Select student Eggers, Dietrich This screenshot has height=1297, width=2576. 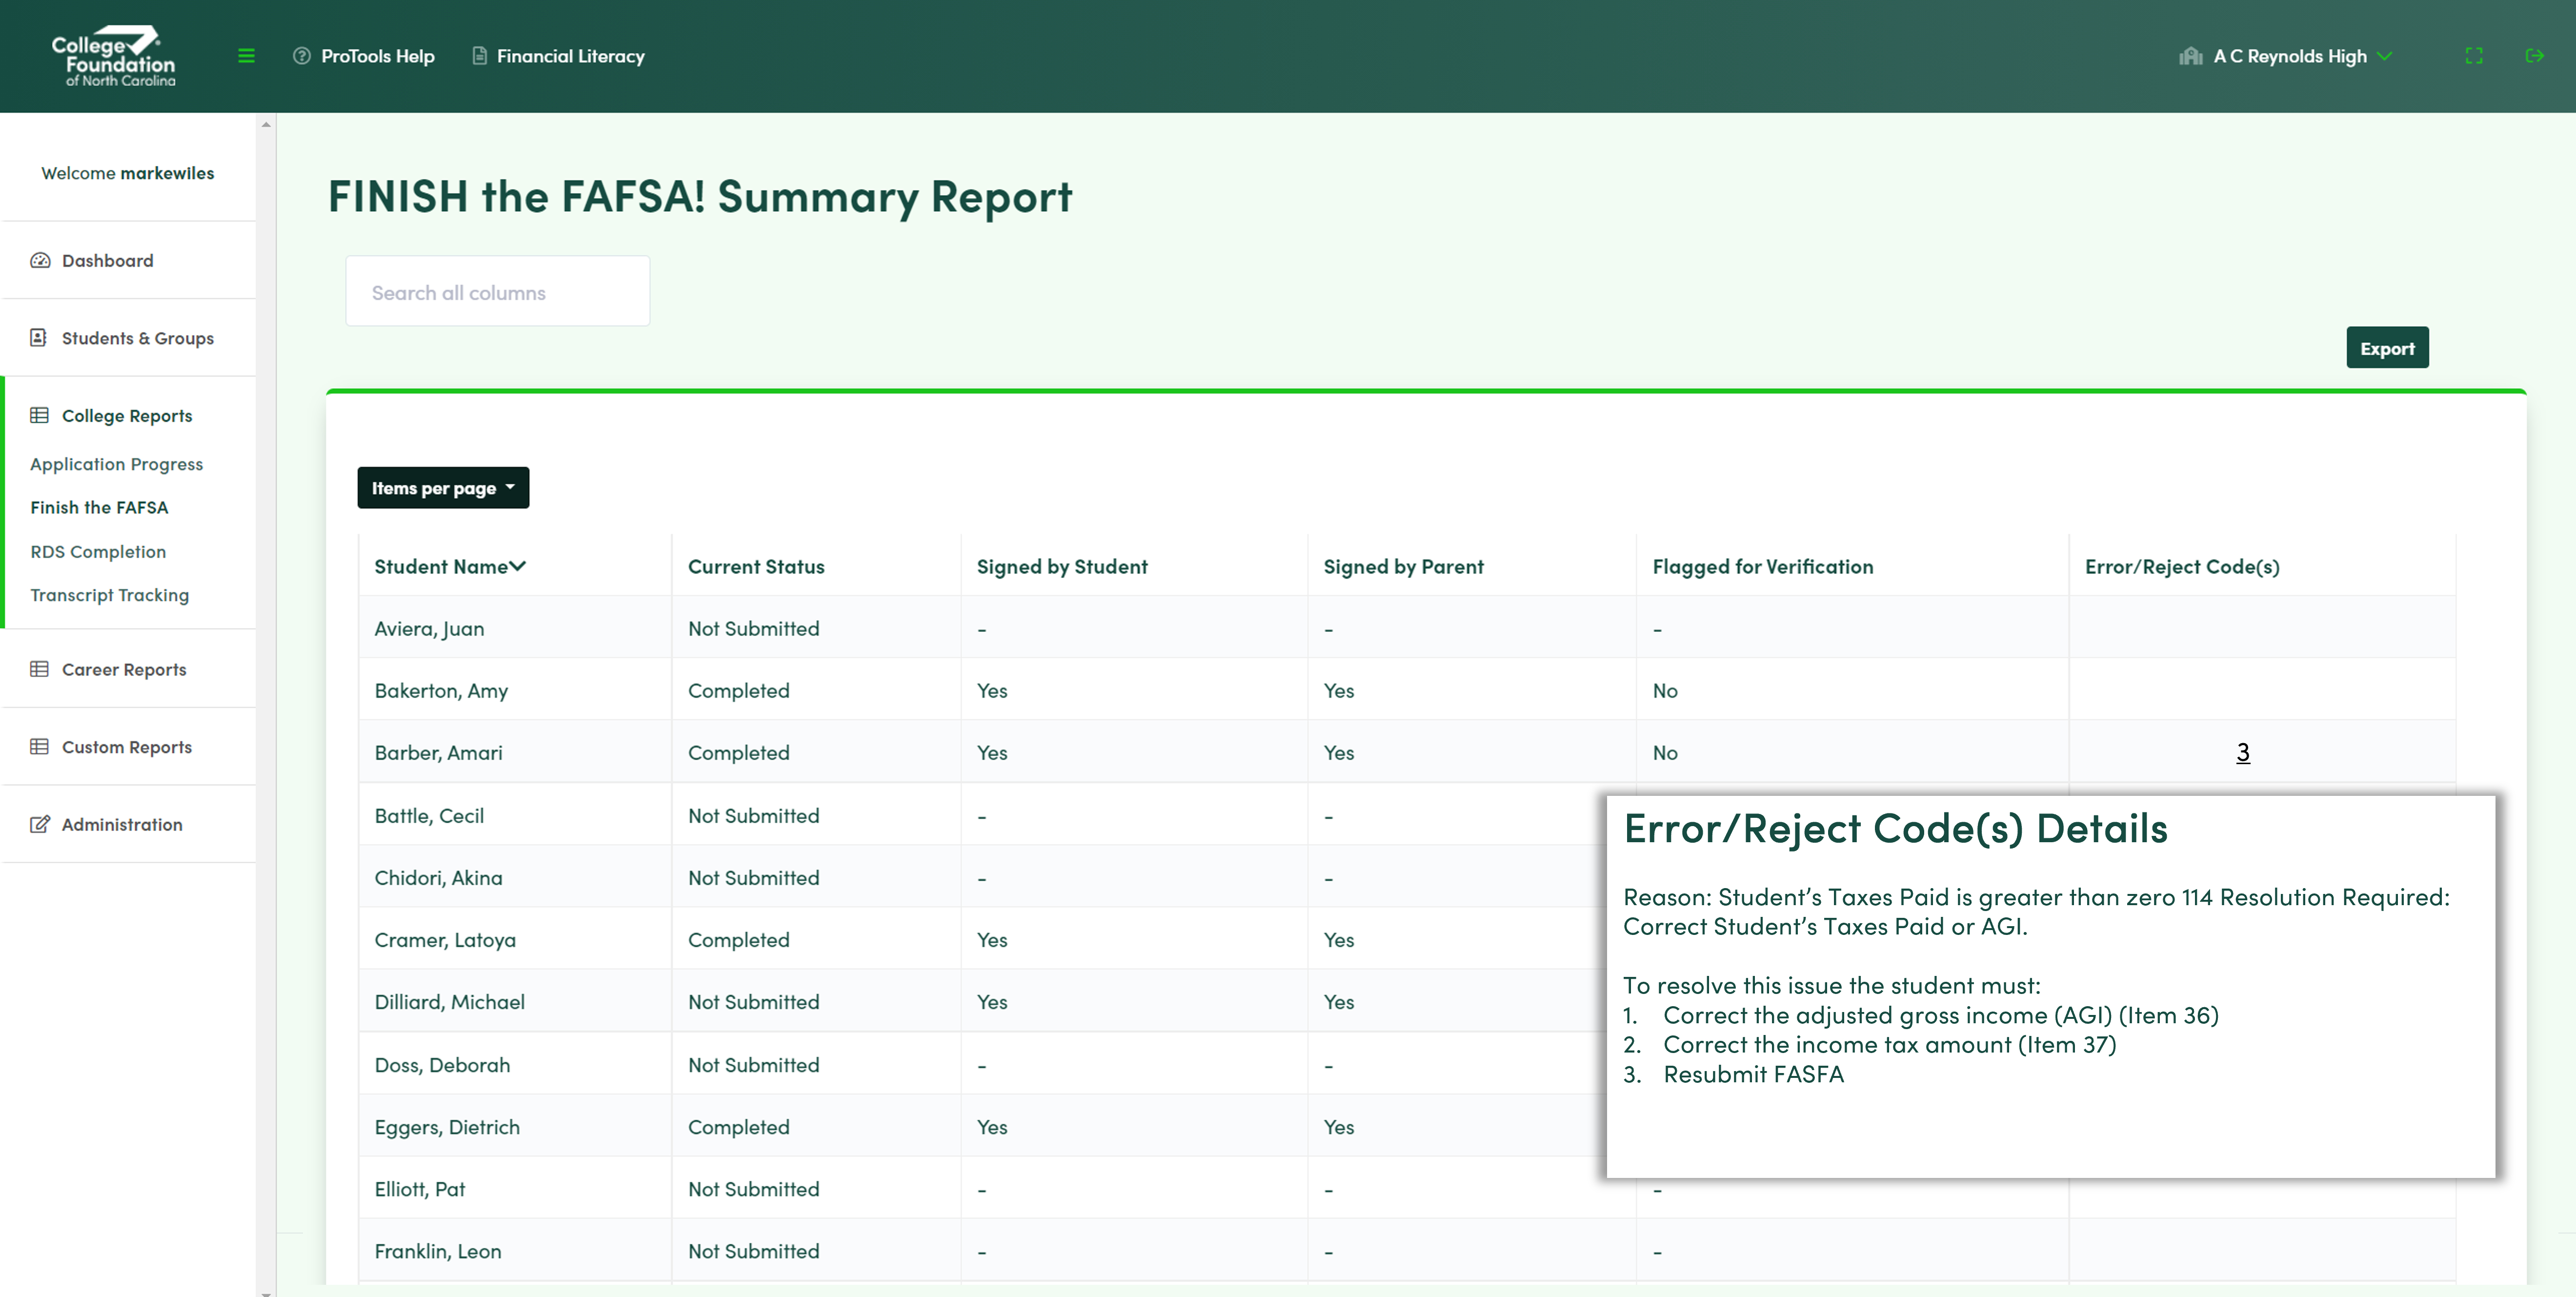click(x=447, y=1127)
